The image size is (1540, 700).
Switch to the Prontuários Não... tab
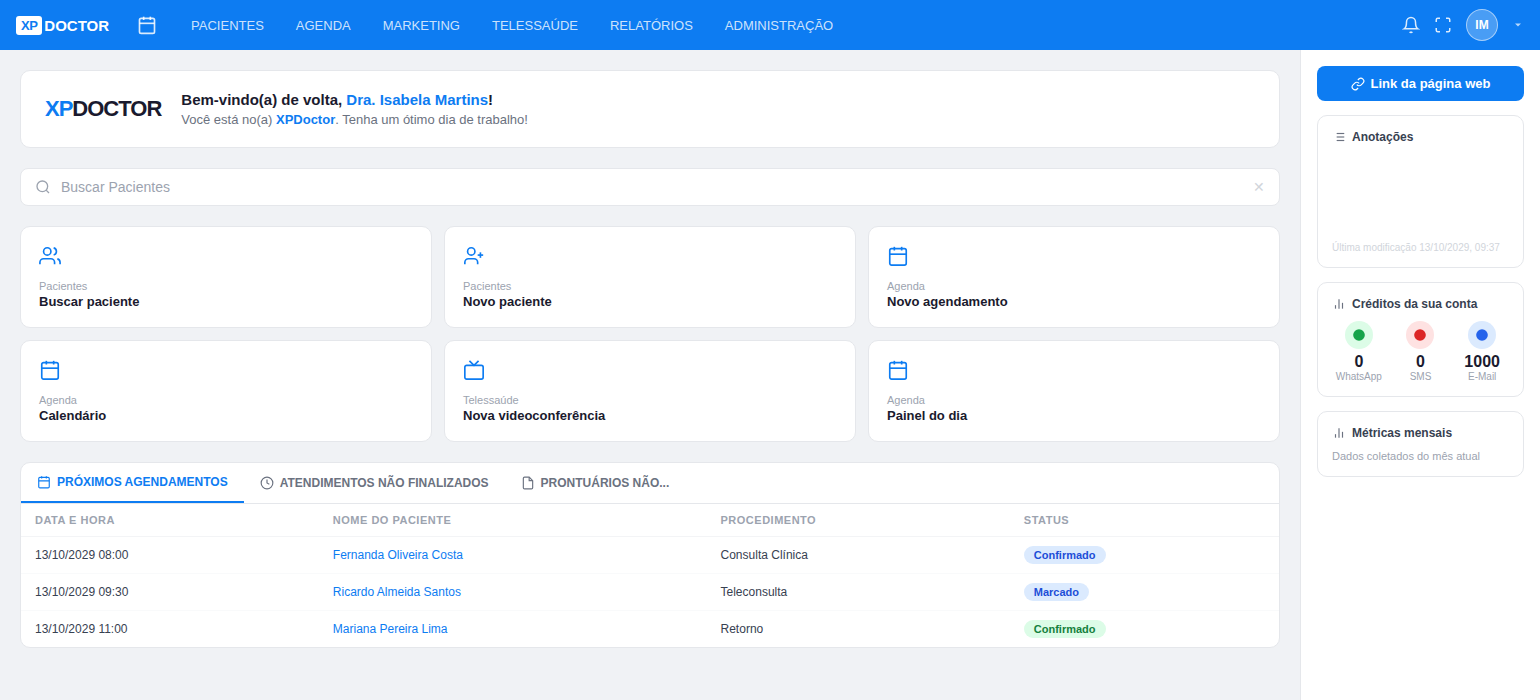point(595,483)
